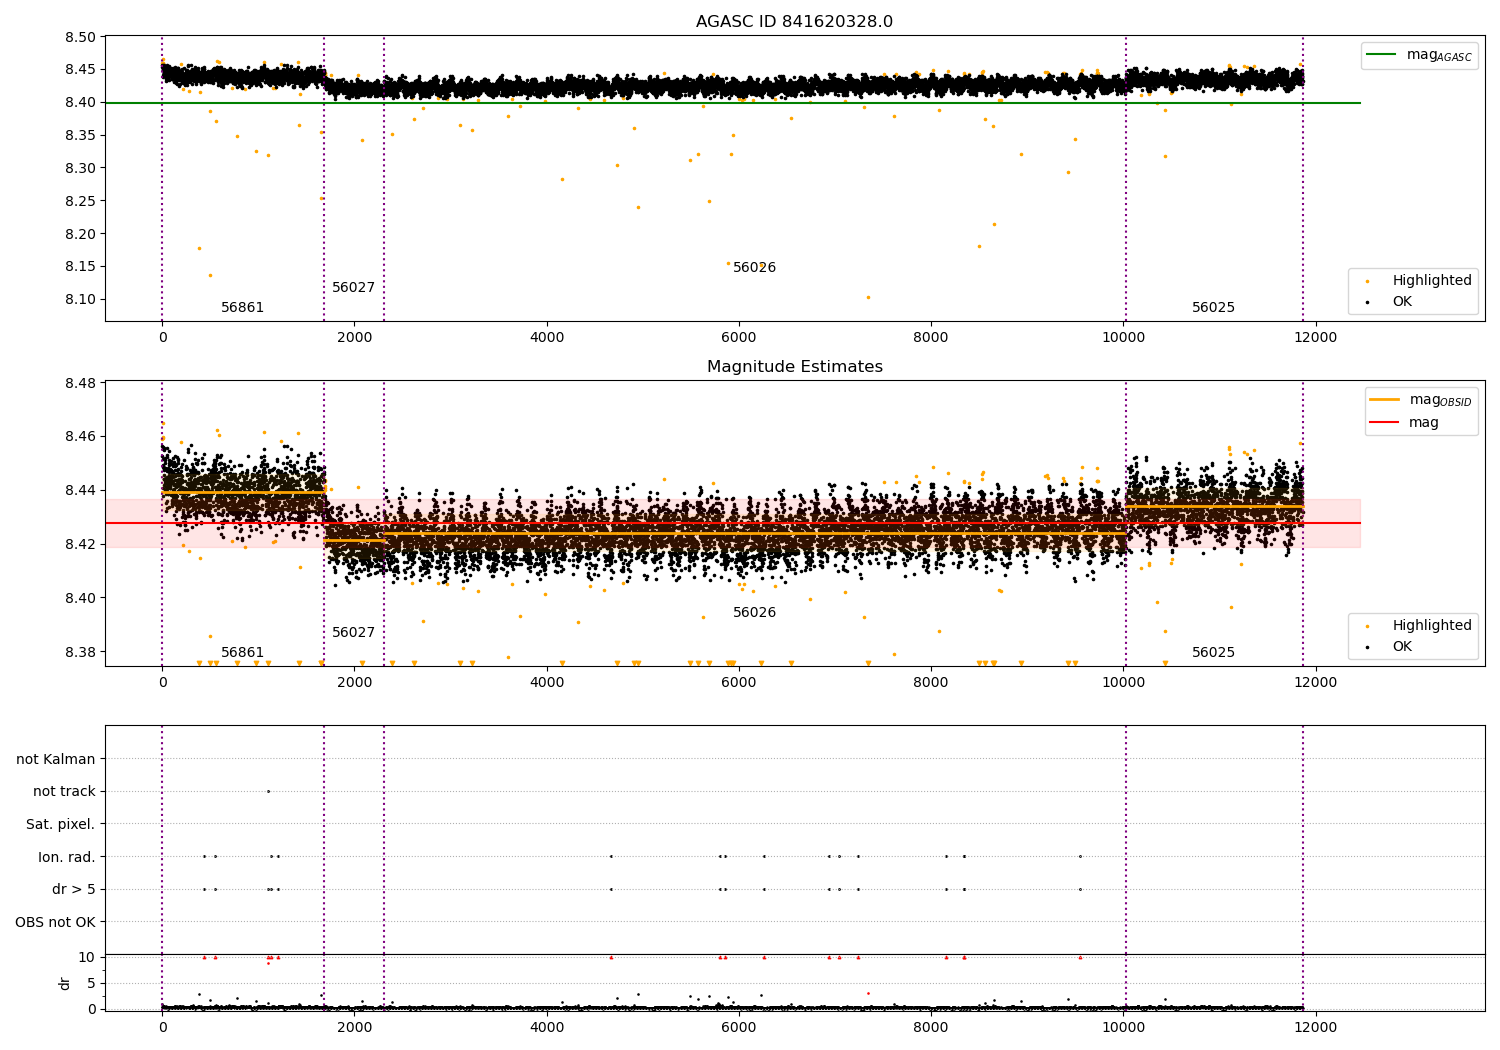1500x1050 pixels.
Task: Click the 8.25 y-axis tick label
Action: coord(80,202)
